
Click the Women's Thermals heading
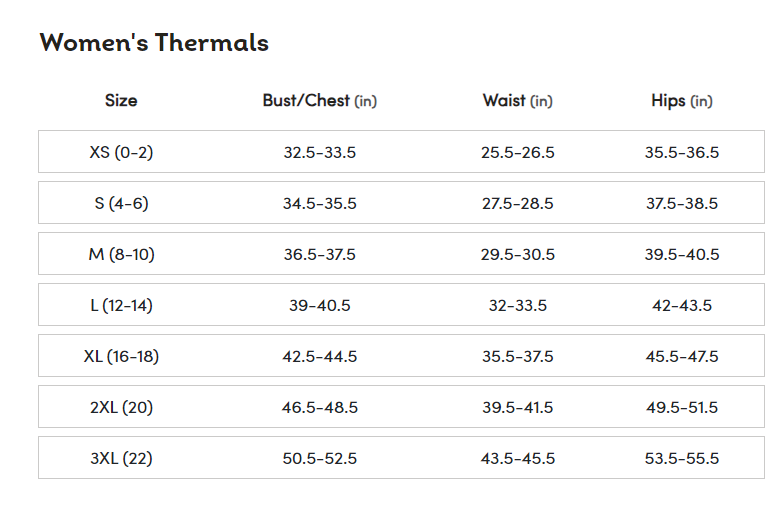coord(154,42)
